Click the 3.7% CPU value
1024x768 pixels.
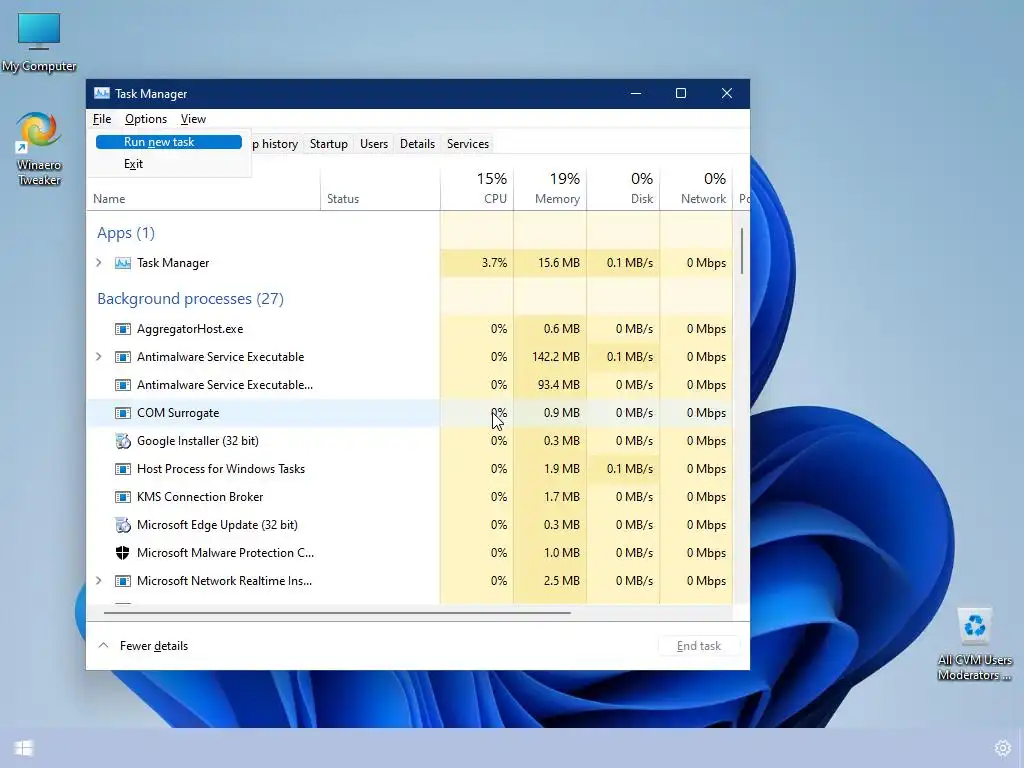point(494,263)
